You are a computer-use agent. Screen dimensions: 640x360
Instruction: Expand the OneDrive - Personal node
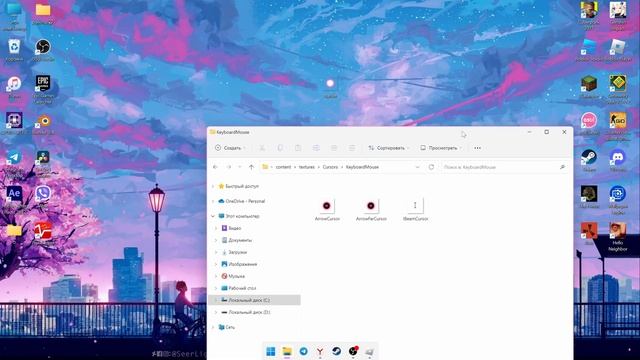[x=213, y=201]
